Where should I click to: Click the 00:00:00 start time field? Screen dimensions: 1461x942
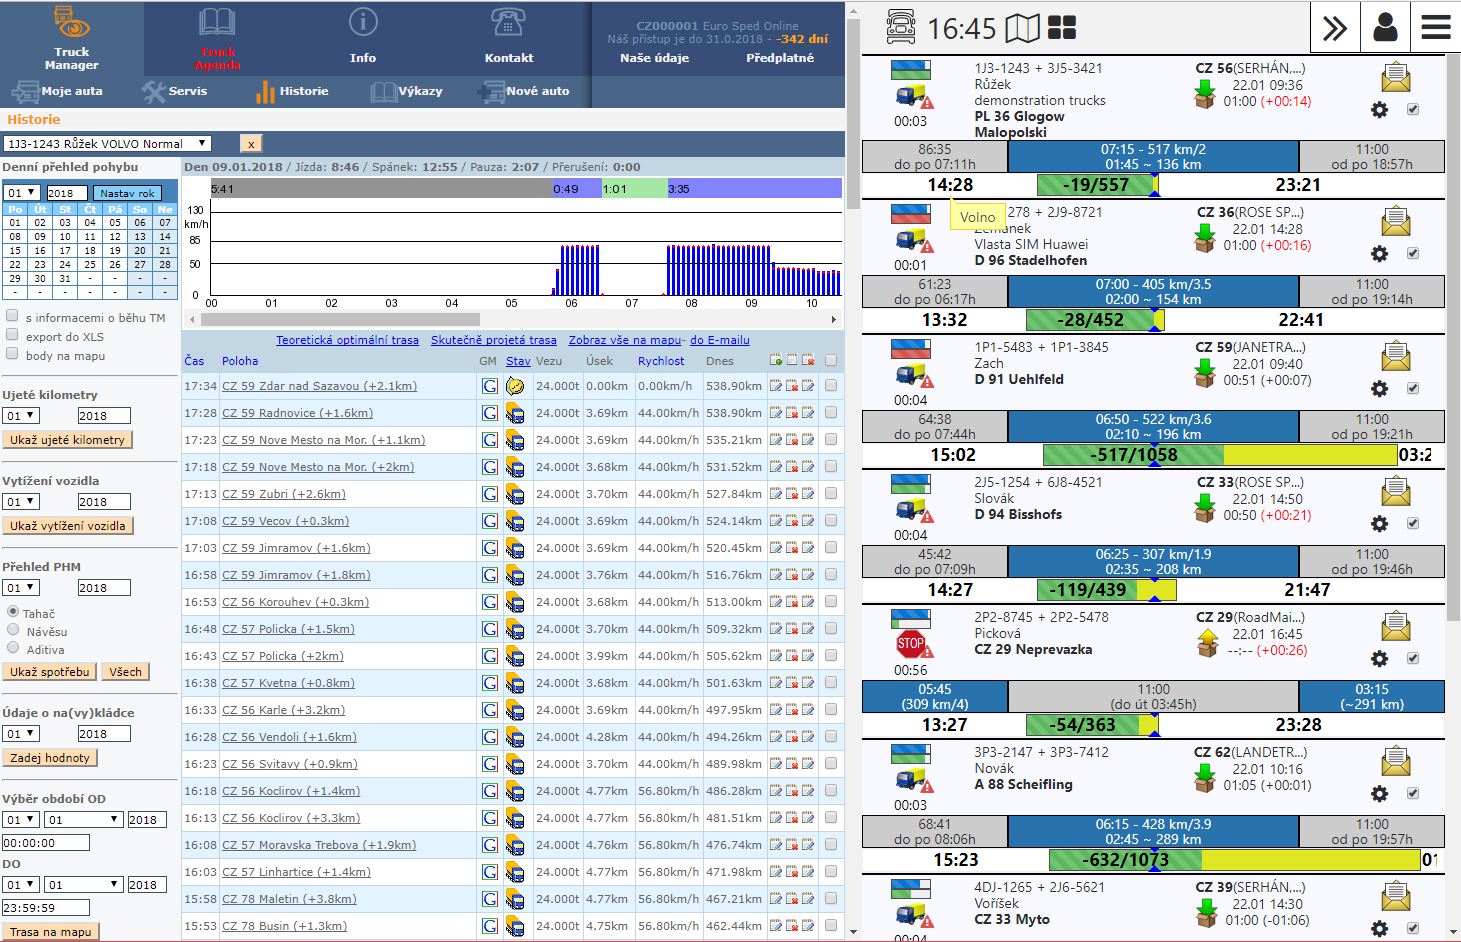point(46,843)
